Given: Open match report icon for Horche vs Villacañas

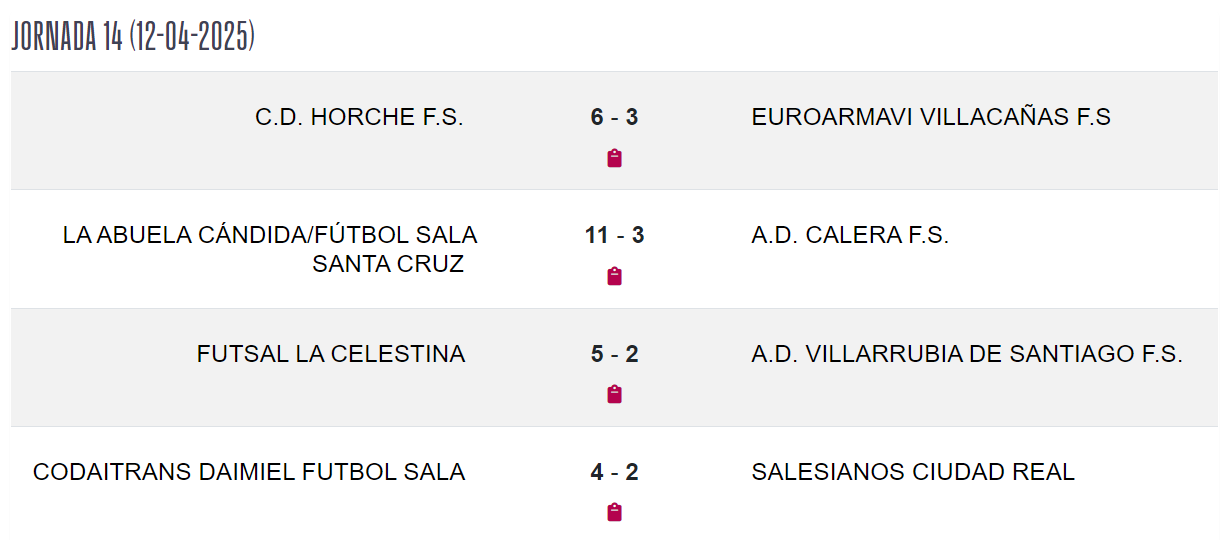Looking at the screenshot, I should (615, 158).
